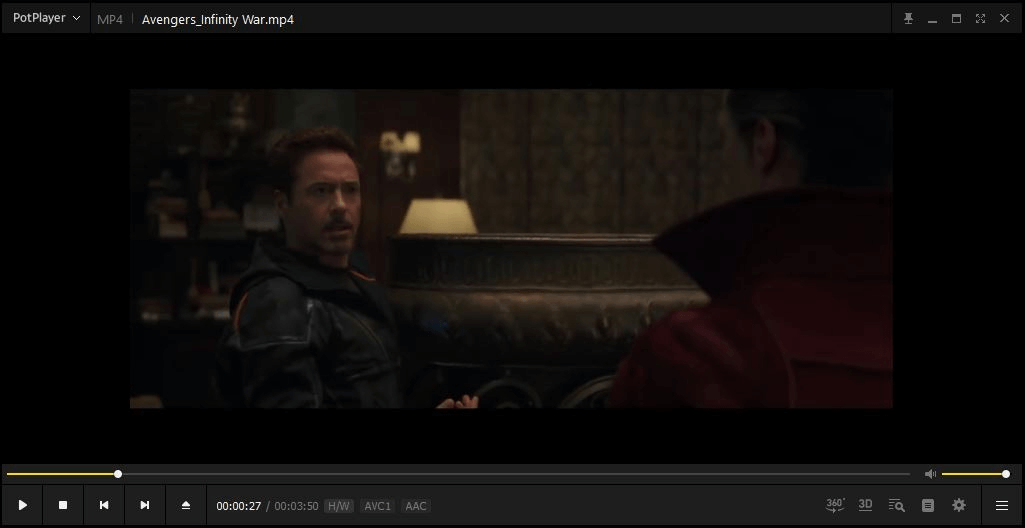Mute the audio via speaker icon
Image resolution: width=1025 pixels, height=528 pixels.
tap(930, 474)
